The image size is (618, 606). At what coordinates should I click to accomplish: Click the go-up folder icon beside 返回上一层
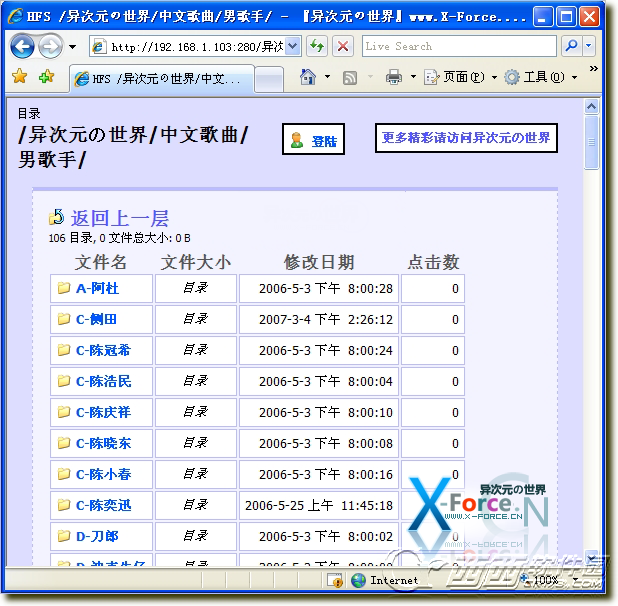click(56, 217)
